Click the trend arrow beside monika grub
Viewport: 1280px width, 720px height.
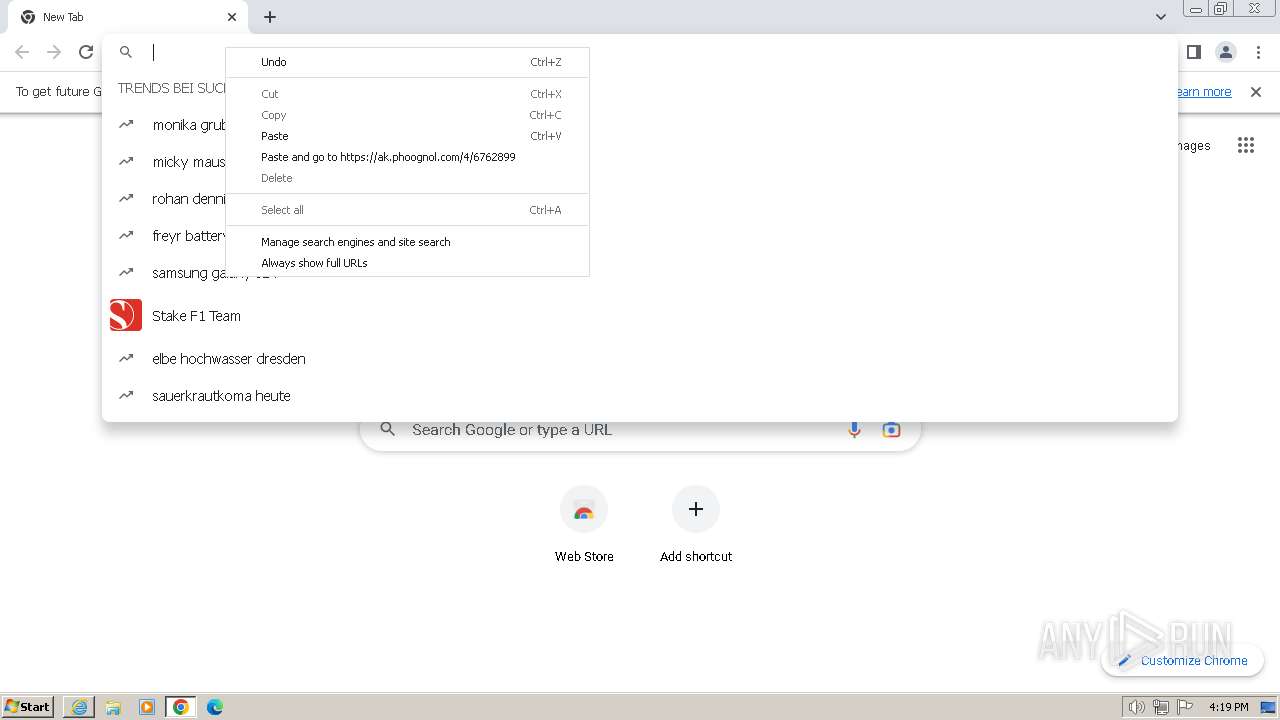click(x=126, y=125)
